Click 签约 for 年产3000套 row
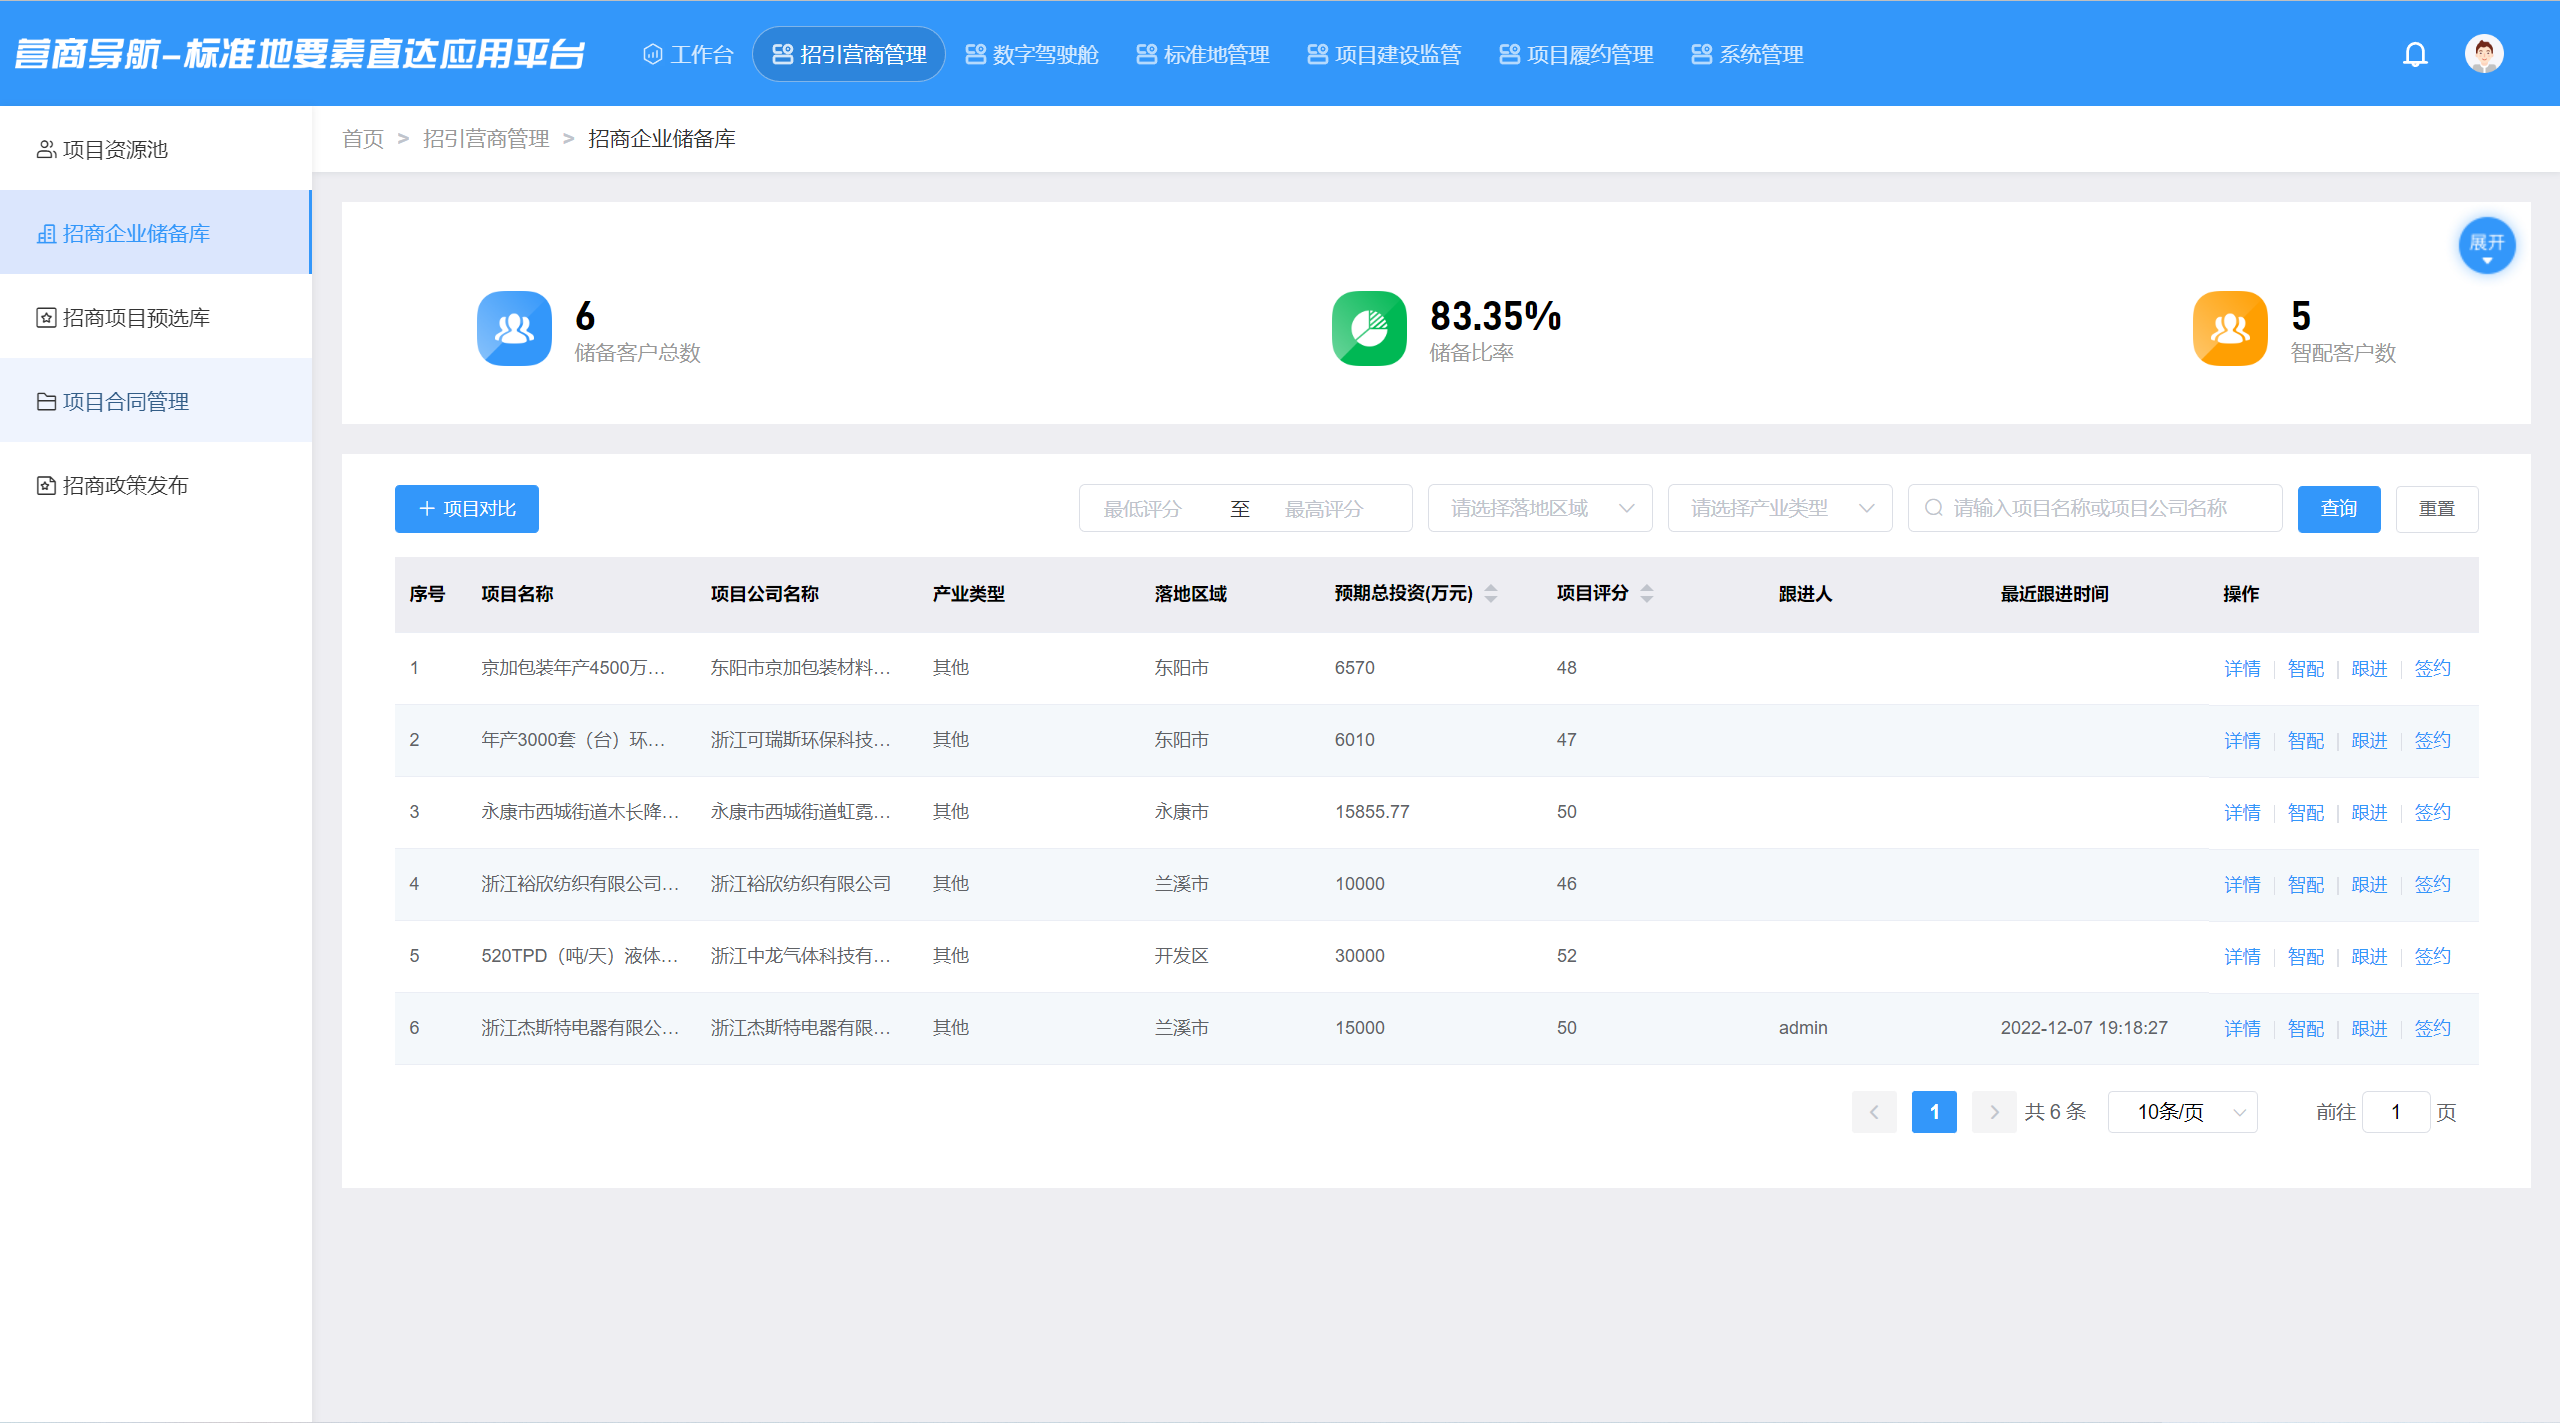The height and width of the screenshot is (1423, 2560). (x=2433, y=741)
